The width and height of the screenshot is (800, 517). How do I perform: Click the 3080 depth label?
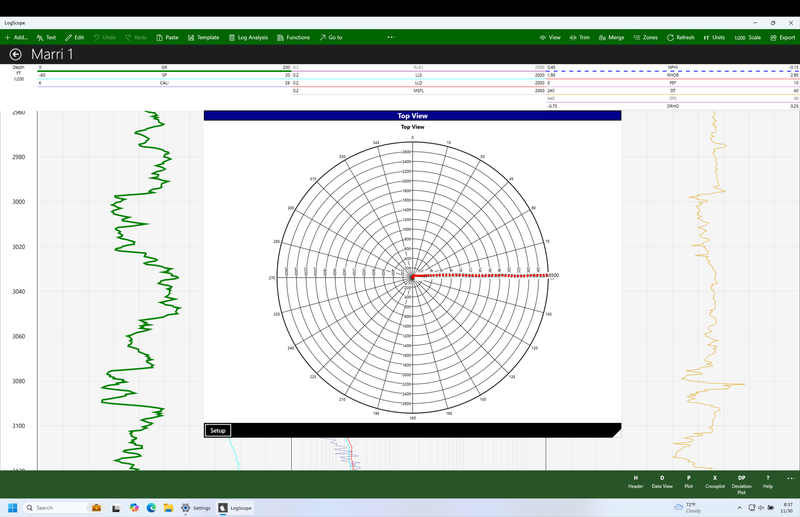coord(18,381)
